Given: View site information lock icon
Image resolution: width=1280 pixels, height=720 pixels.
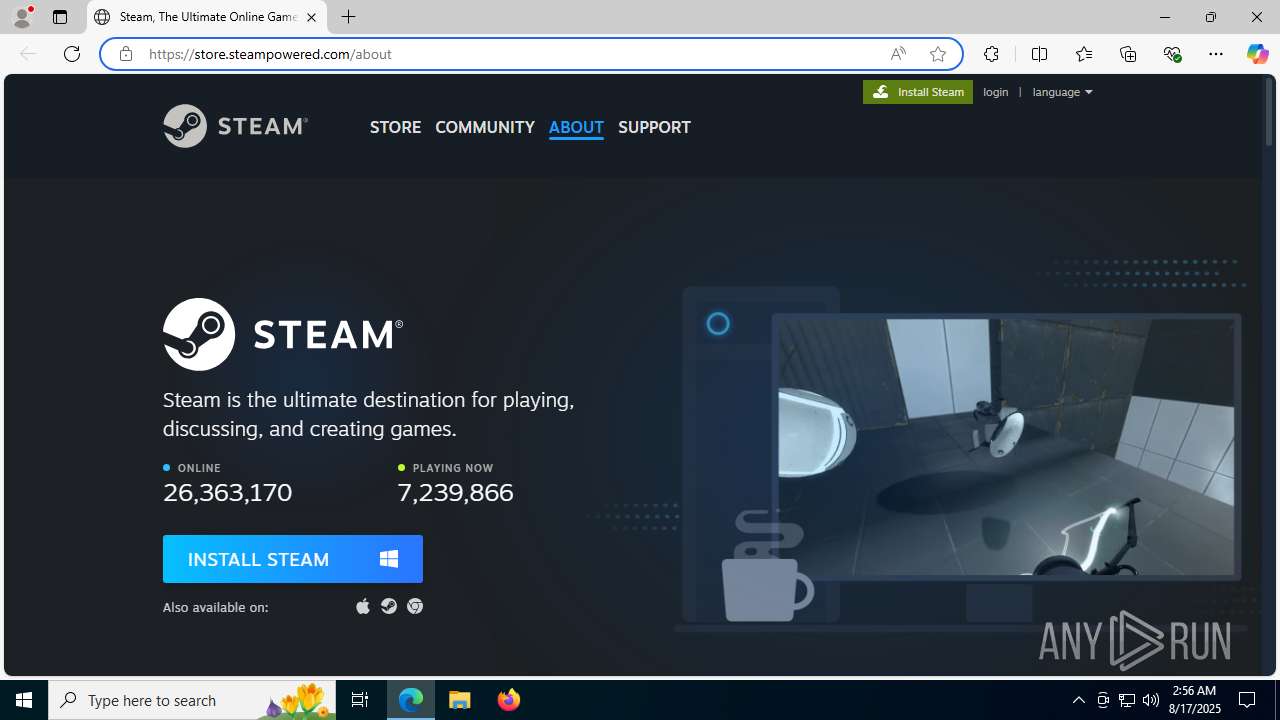Looking at the screenshot, I should pyautogui.click(x=125, y=54).
